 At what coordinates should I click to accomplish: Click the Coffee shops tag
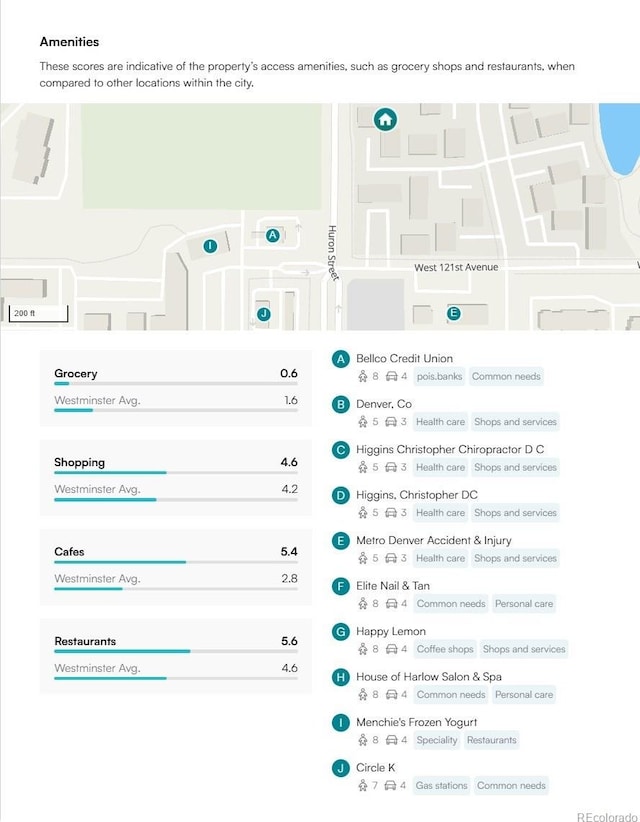(444, 649)
